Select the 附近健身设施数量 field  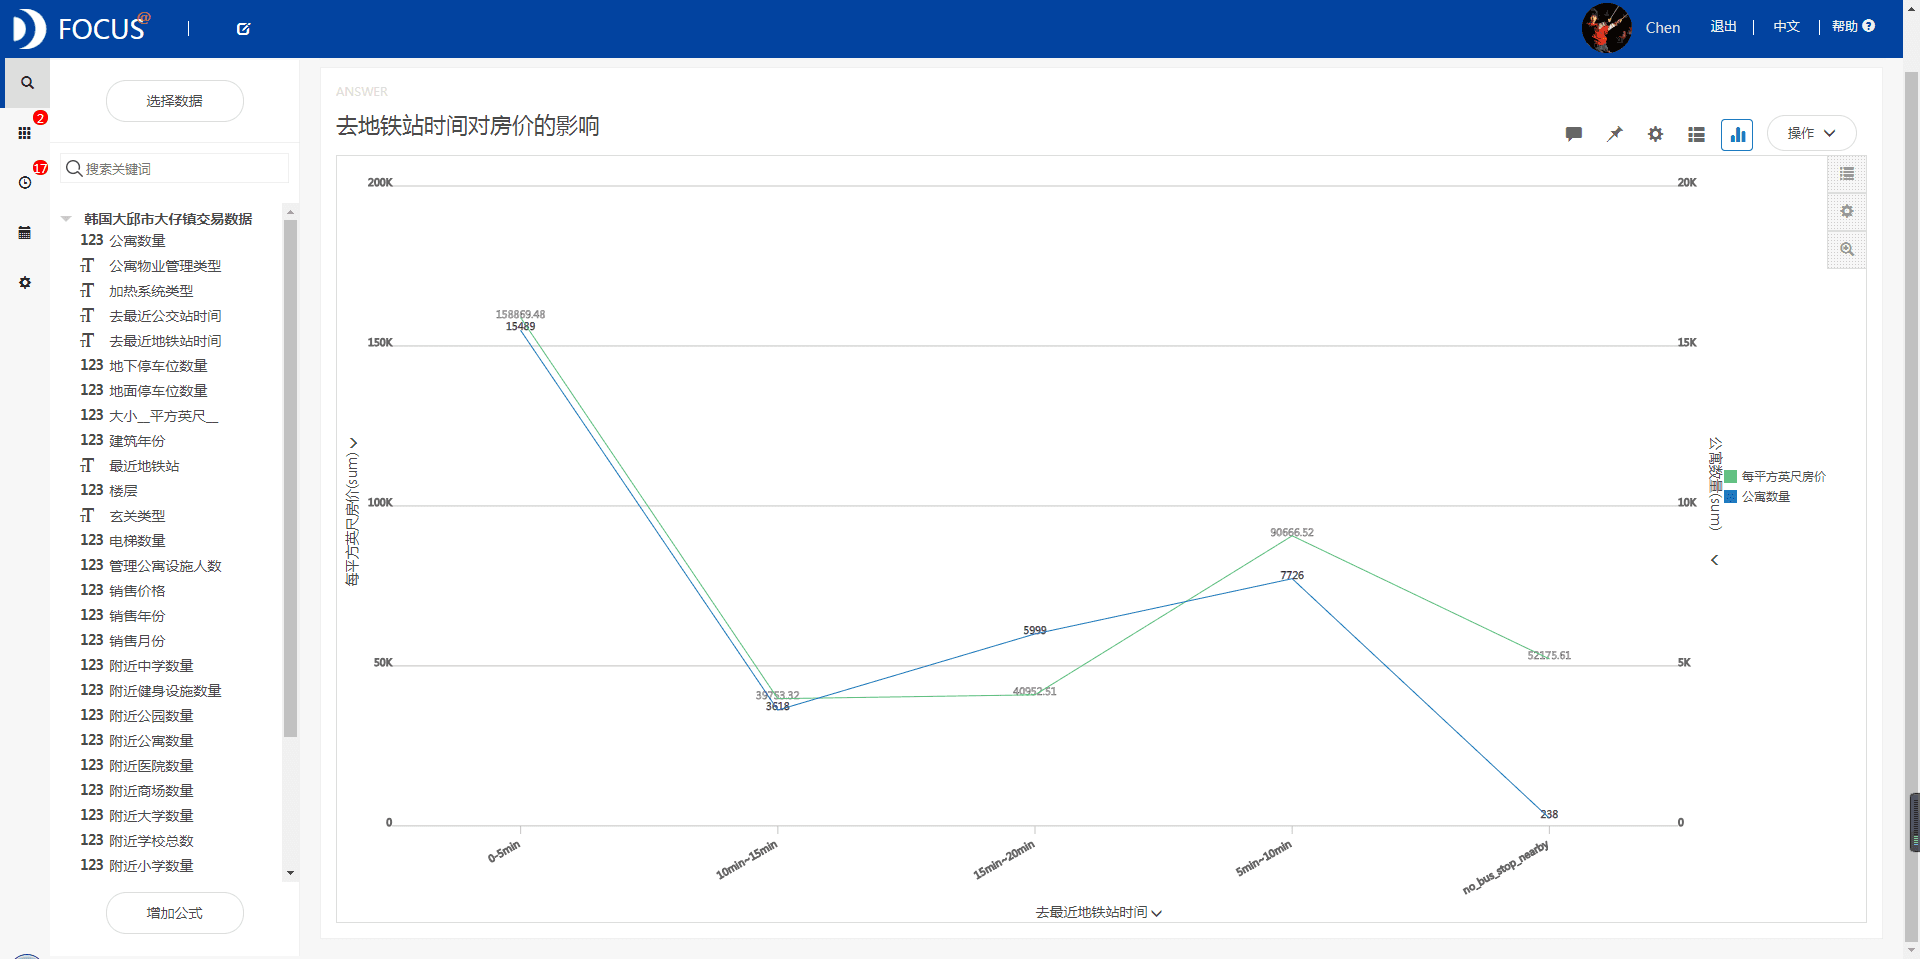point(165,691)
